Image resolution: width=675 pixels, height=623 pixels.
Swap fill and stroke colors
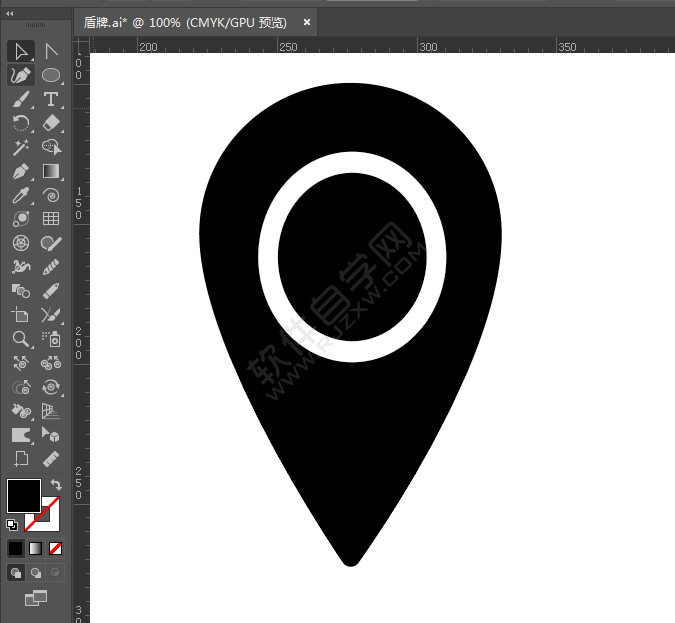pos(56,484)
